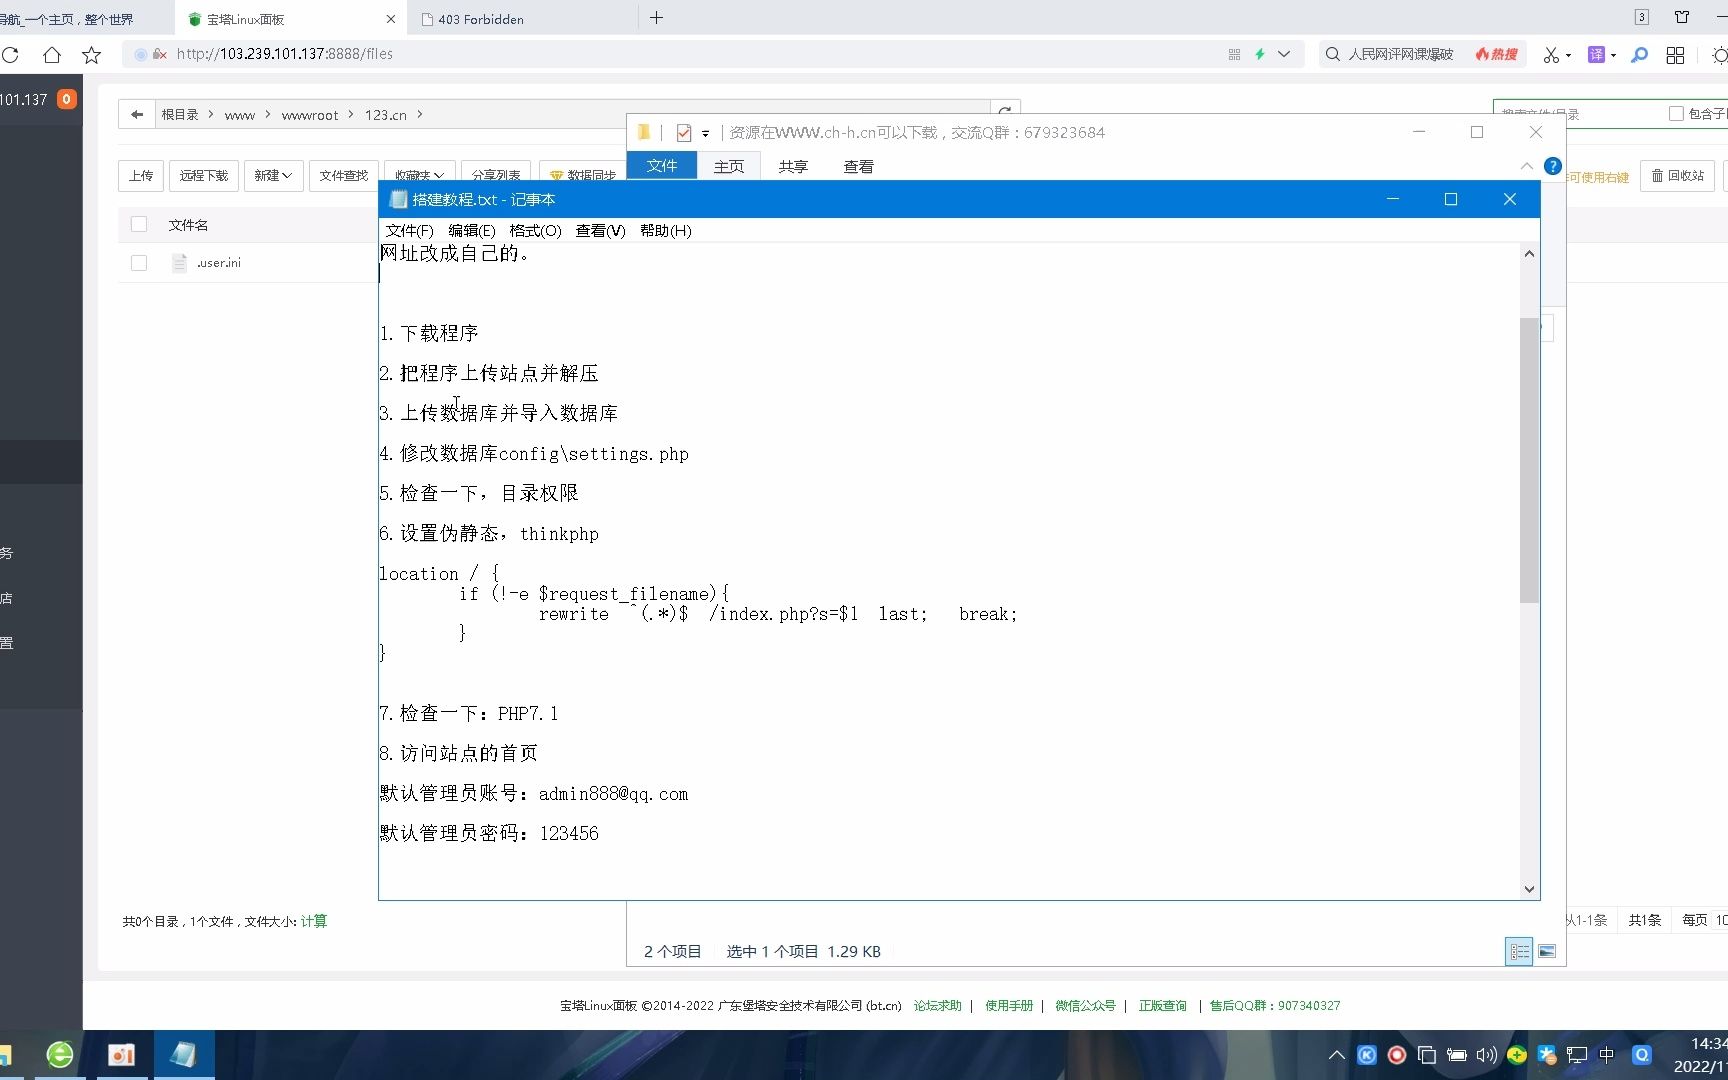Screen dimensions: 1728x1080
Task: Click the purple translate icon
Action: point(1596,55)
